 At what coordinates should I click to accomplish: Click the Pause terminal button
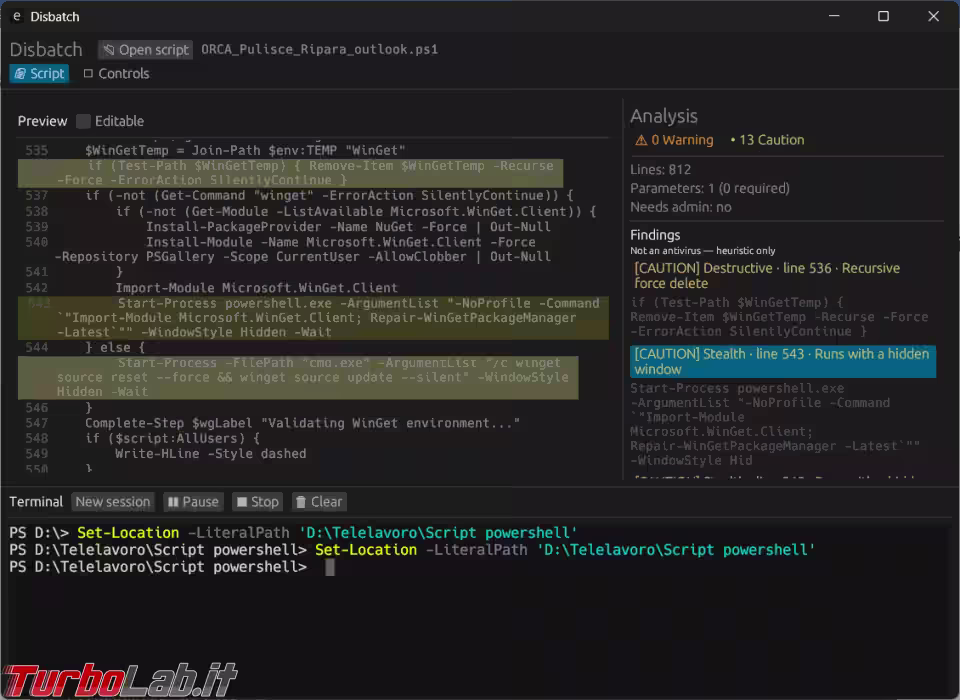193,502
